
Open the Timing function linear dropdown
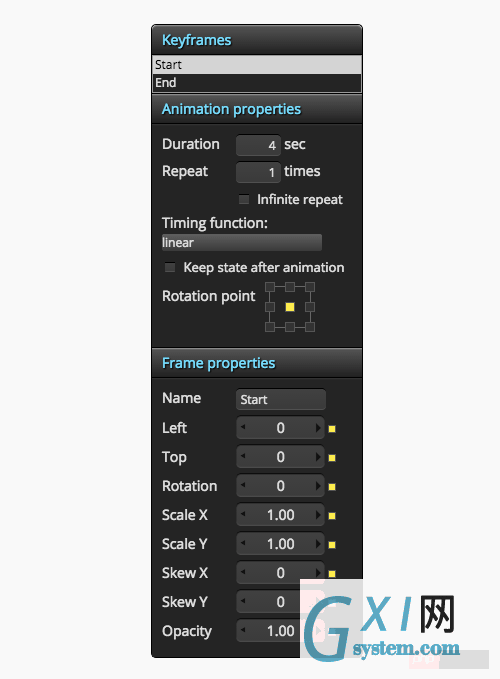click(242, 242)
